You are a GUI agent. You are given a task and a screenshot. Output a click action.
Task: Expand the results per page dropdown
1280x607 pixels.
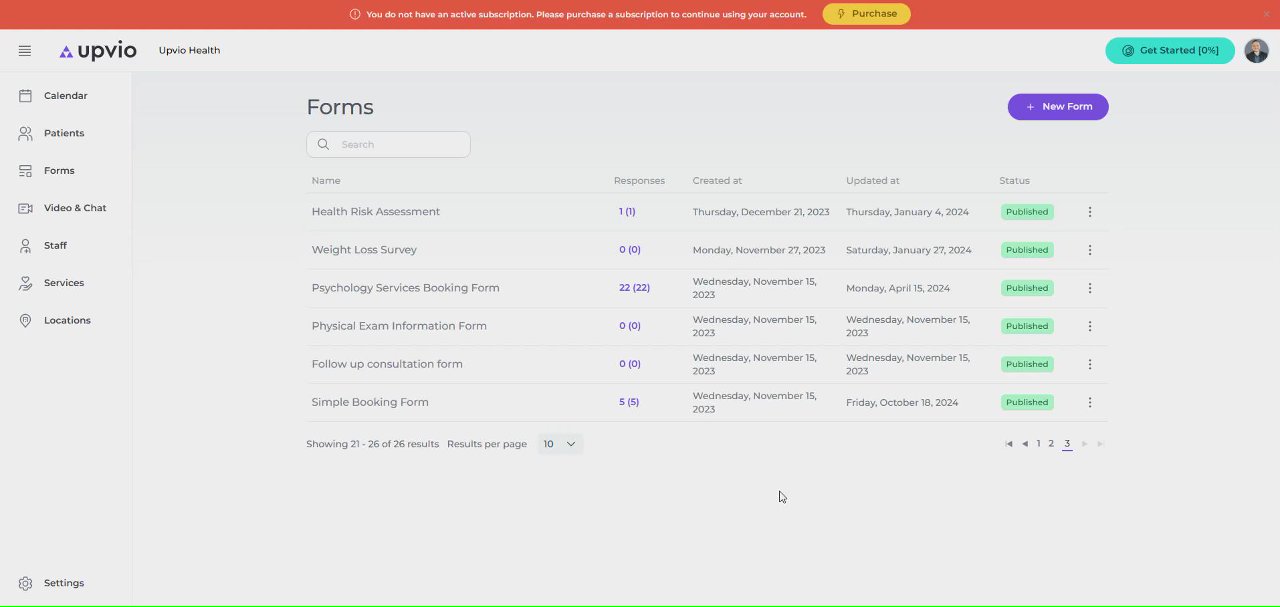click(x=560, y=444)
